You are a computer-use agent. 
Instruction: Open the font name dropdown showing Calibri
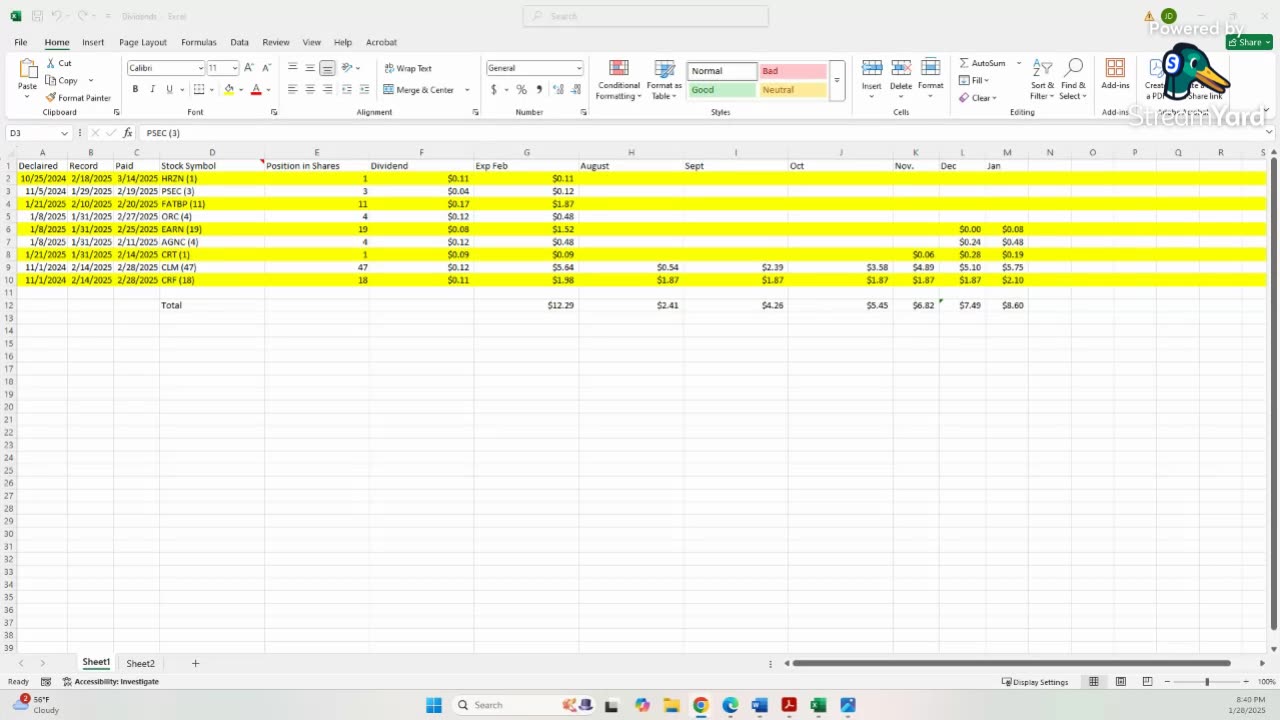(x=200, y=68)
